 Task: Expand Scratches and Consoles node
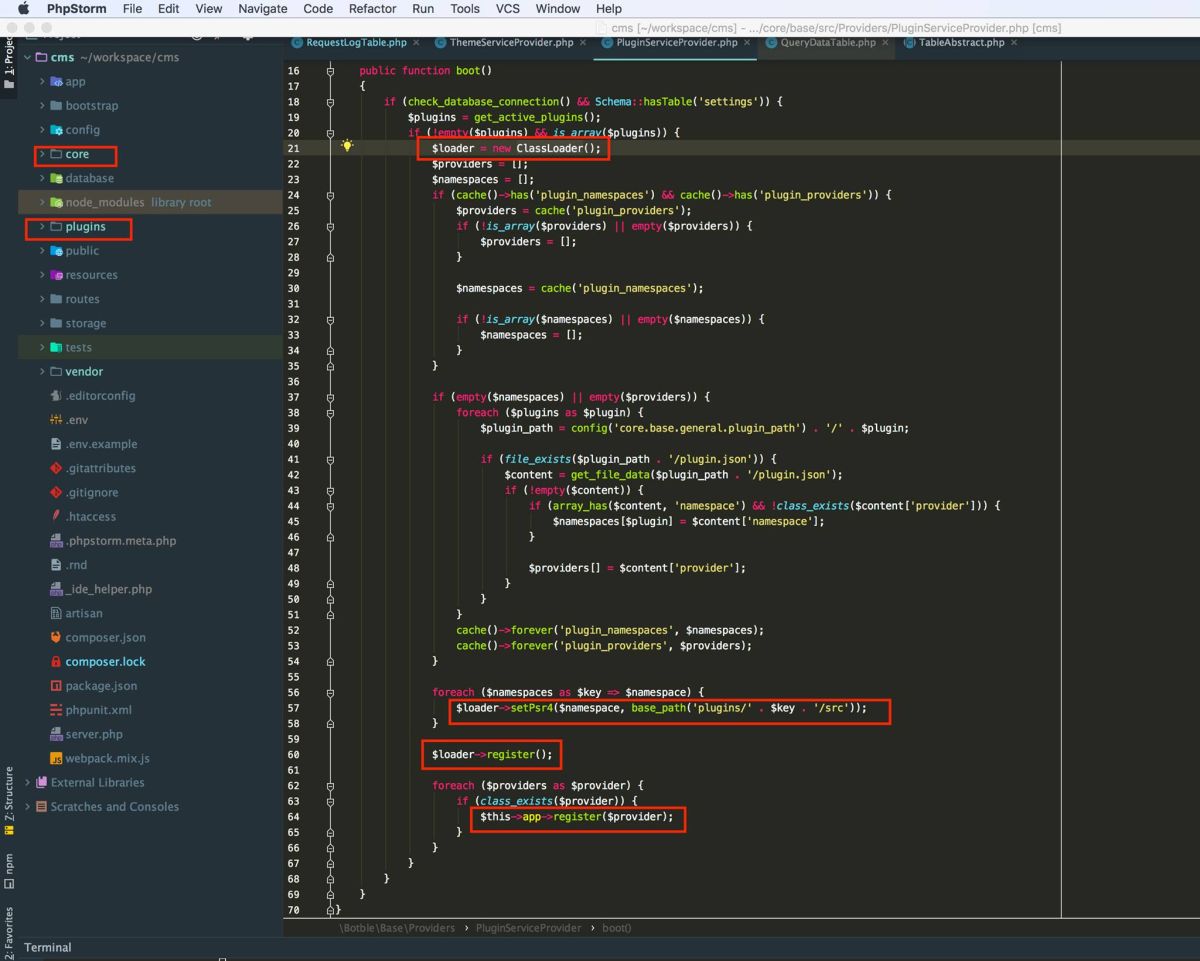[x=27, y=807]
